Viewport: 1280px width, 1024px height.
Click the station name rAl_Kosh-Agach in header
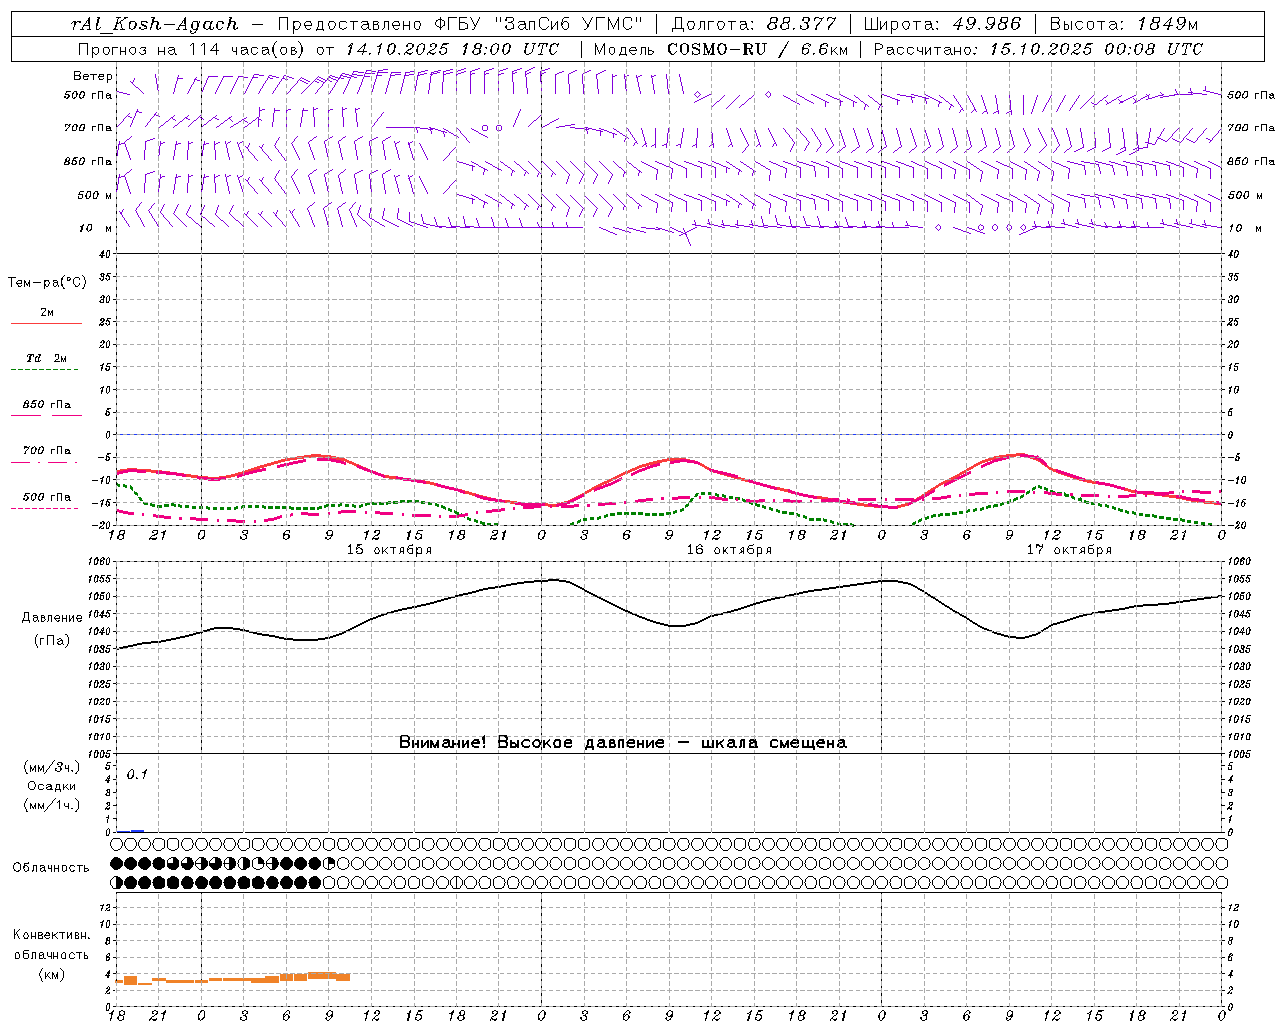coord(155,24)
